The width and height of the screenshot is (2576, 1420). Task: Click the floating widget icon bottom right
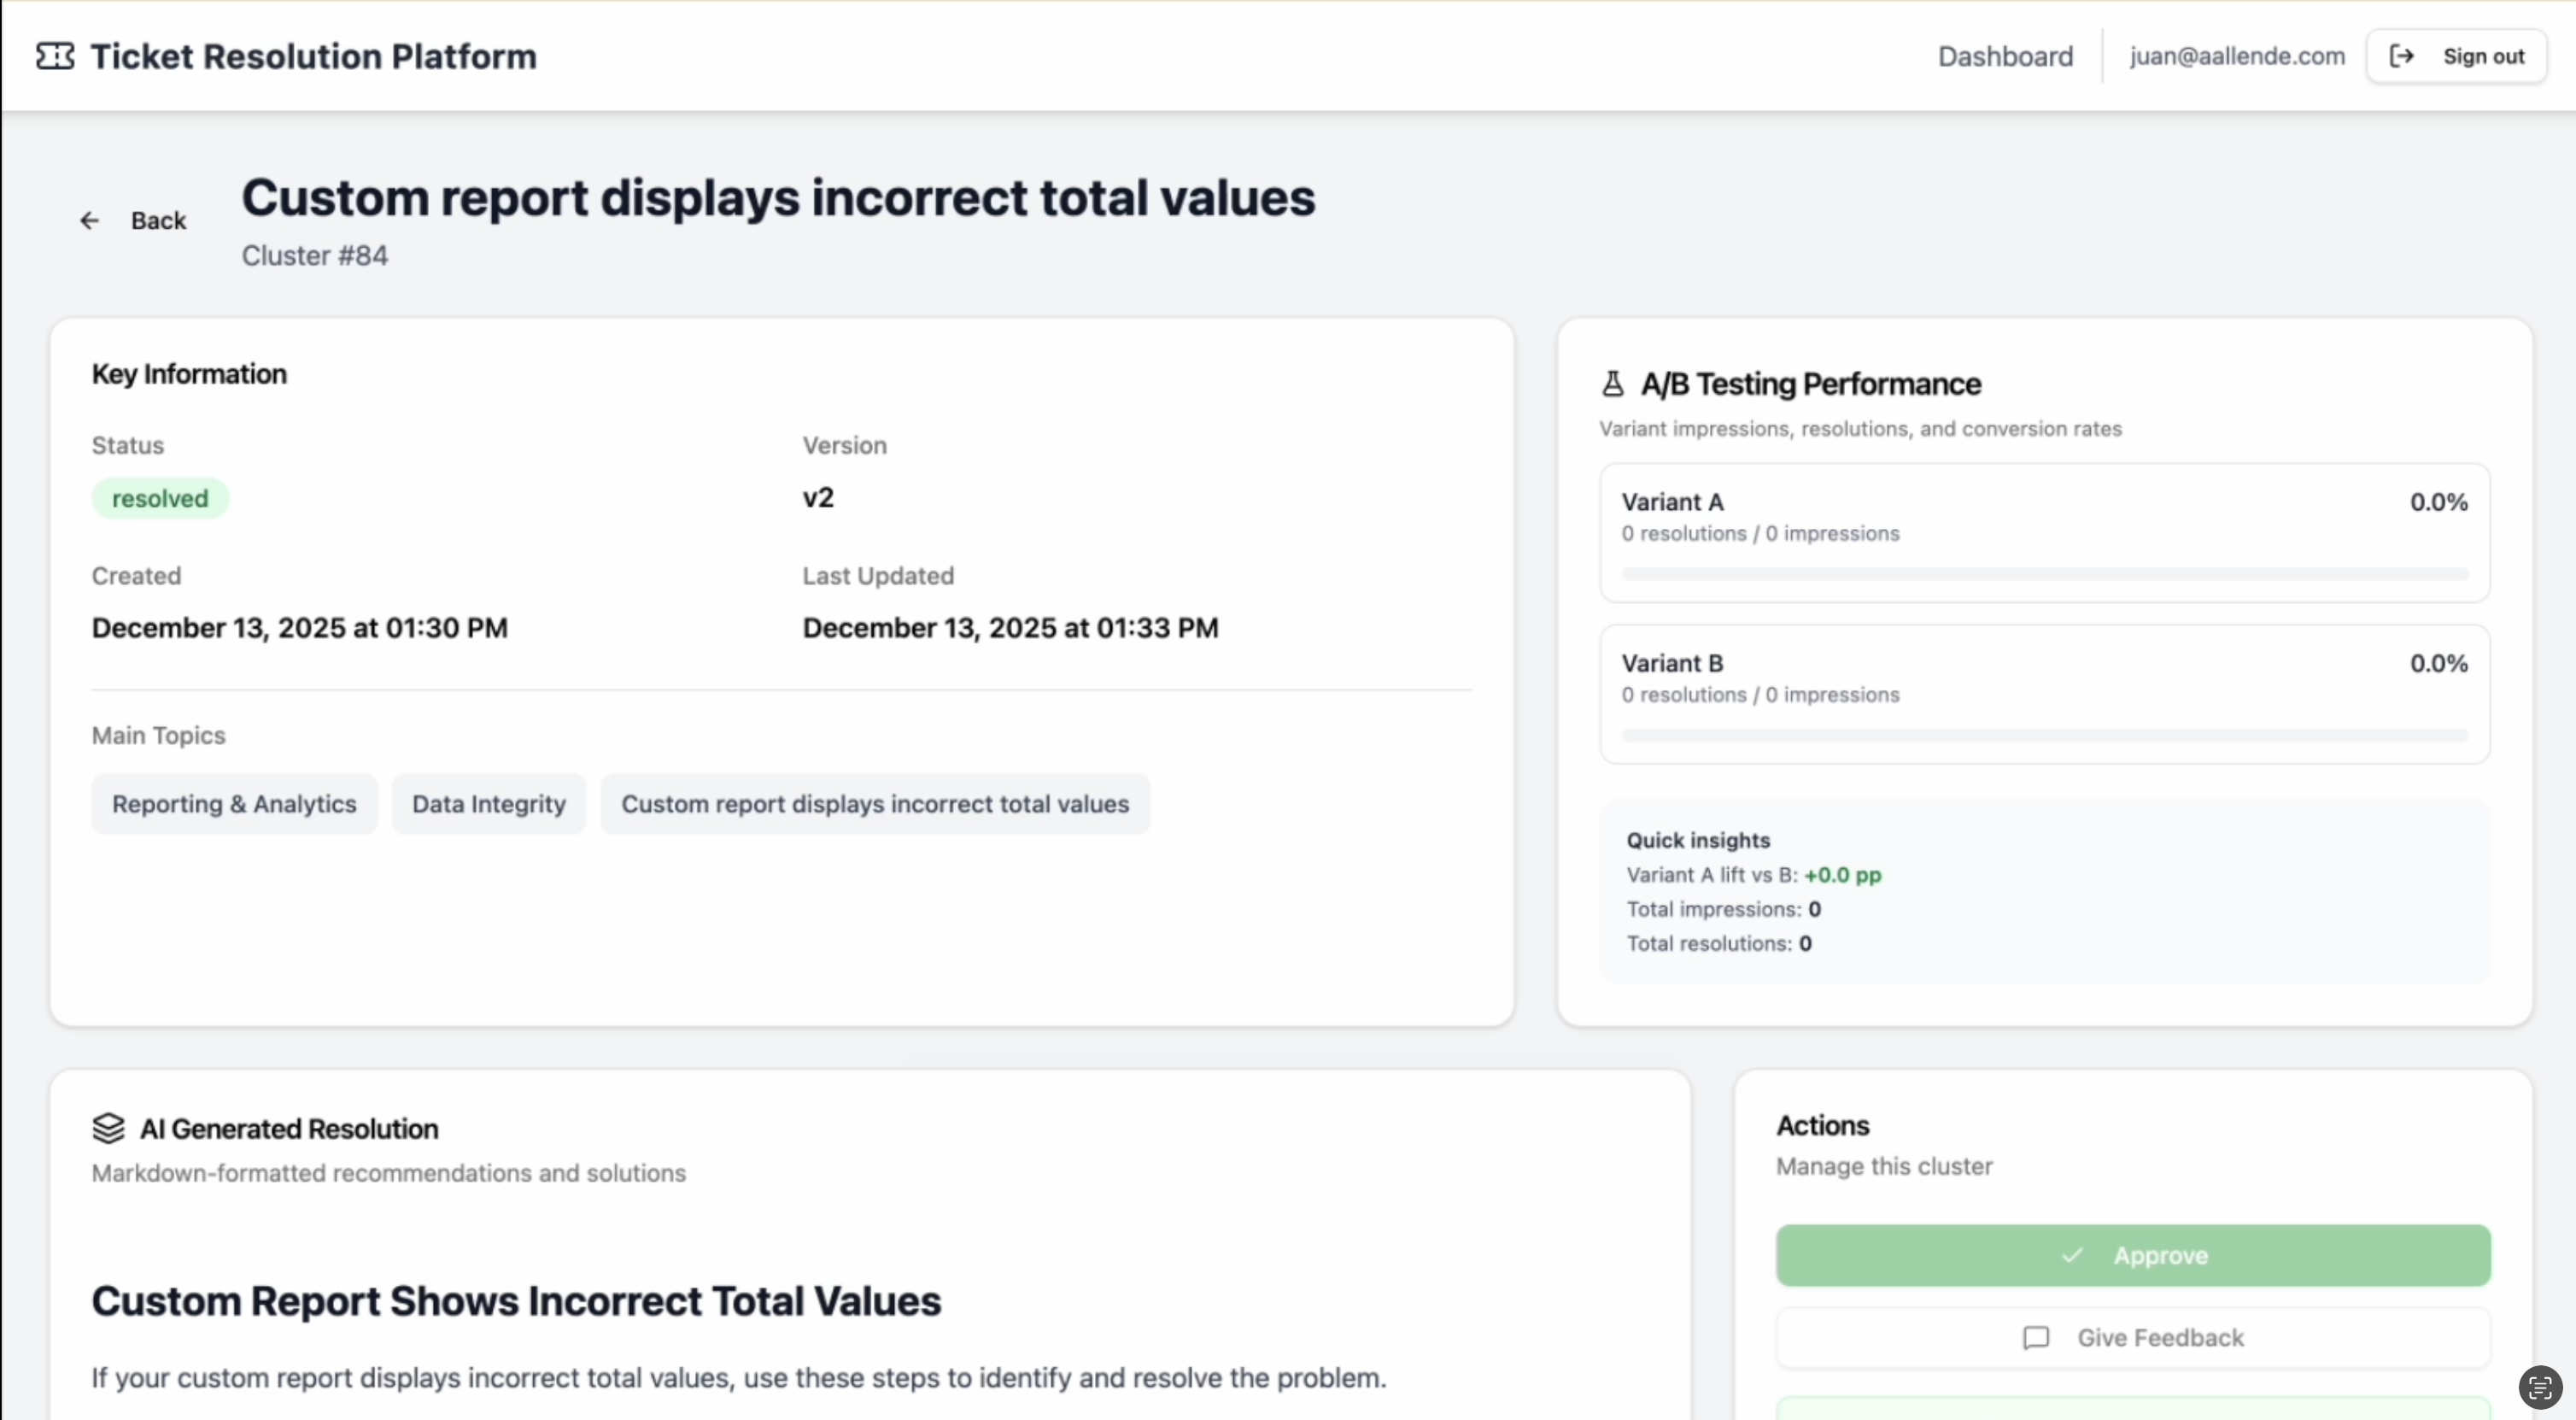[2539, 1387]
